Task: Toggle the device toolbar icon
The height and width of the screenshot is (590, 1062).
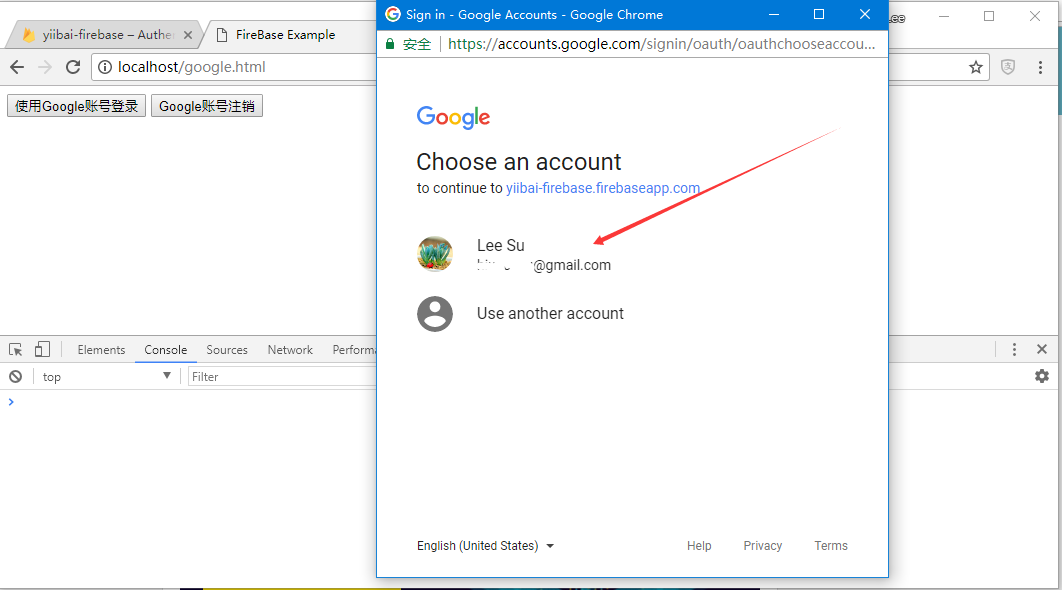Action: coord(42,349)
